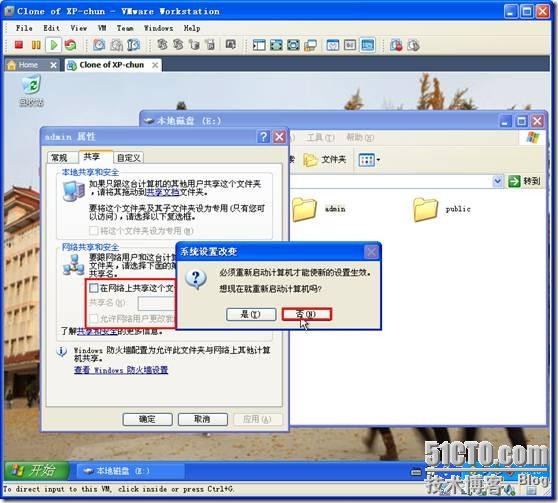Take a snapshot with the clock toolbar icon
The height and width of the screenshot is (503, 558).
click(99, 45)
